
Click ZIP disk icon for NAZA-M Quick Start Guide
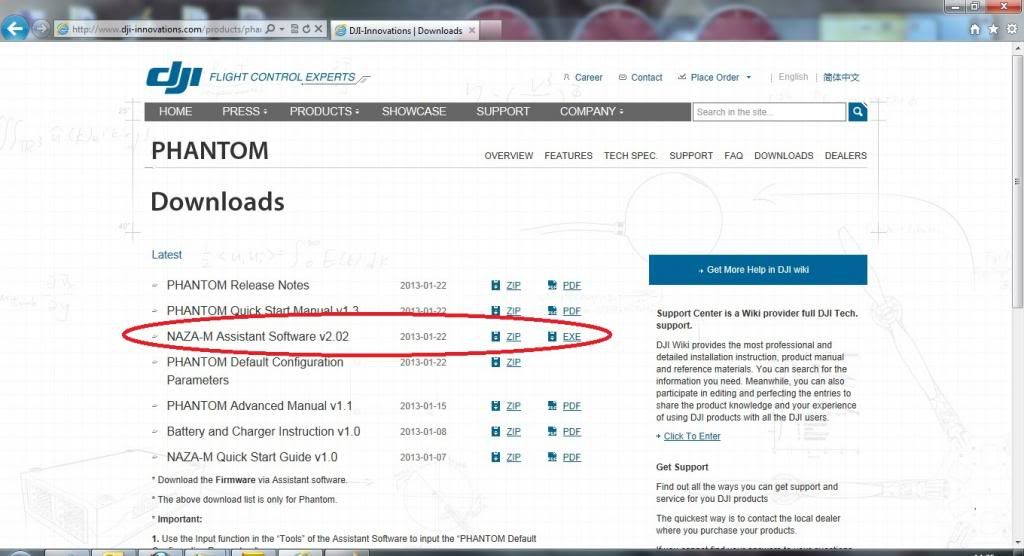point(496,457)
